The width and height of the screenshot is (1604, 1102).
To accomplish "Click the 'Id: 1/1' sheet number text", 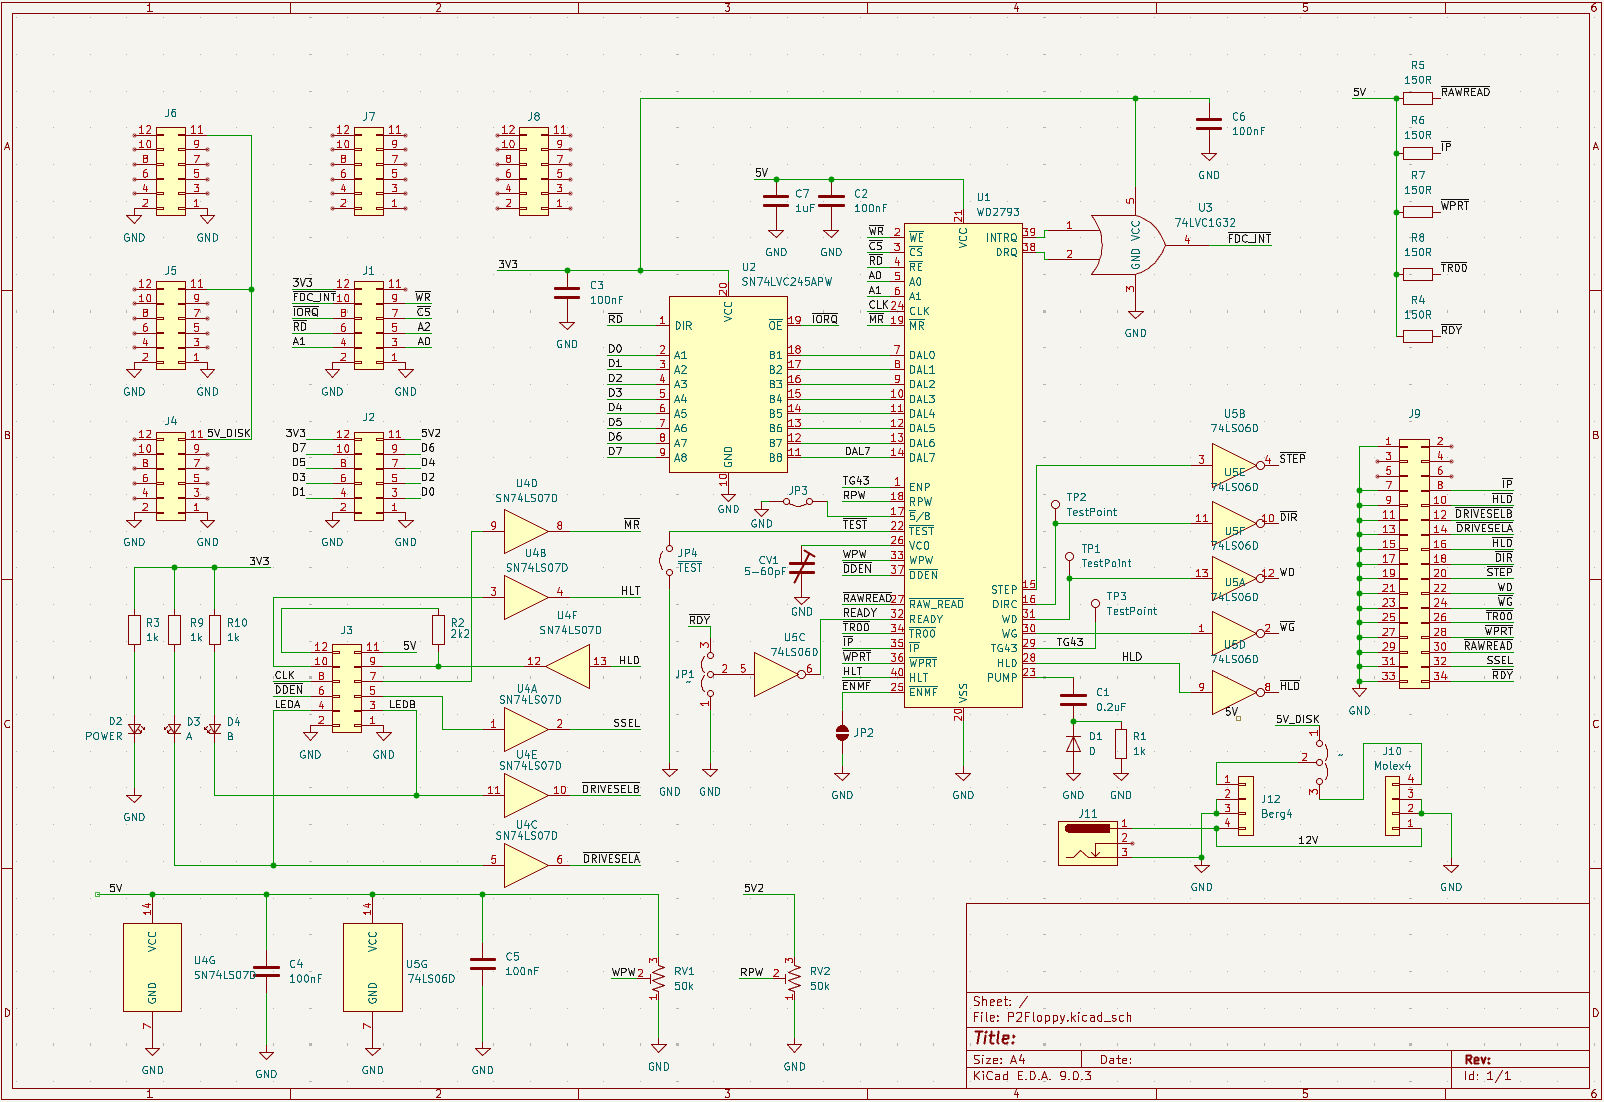I will pos(1488,1076).
